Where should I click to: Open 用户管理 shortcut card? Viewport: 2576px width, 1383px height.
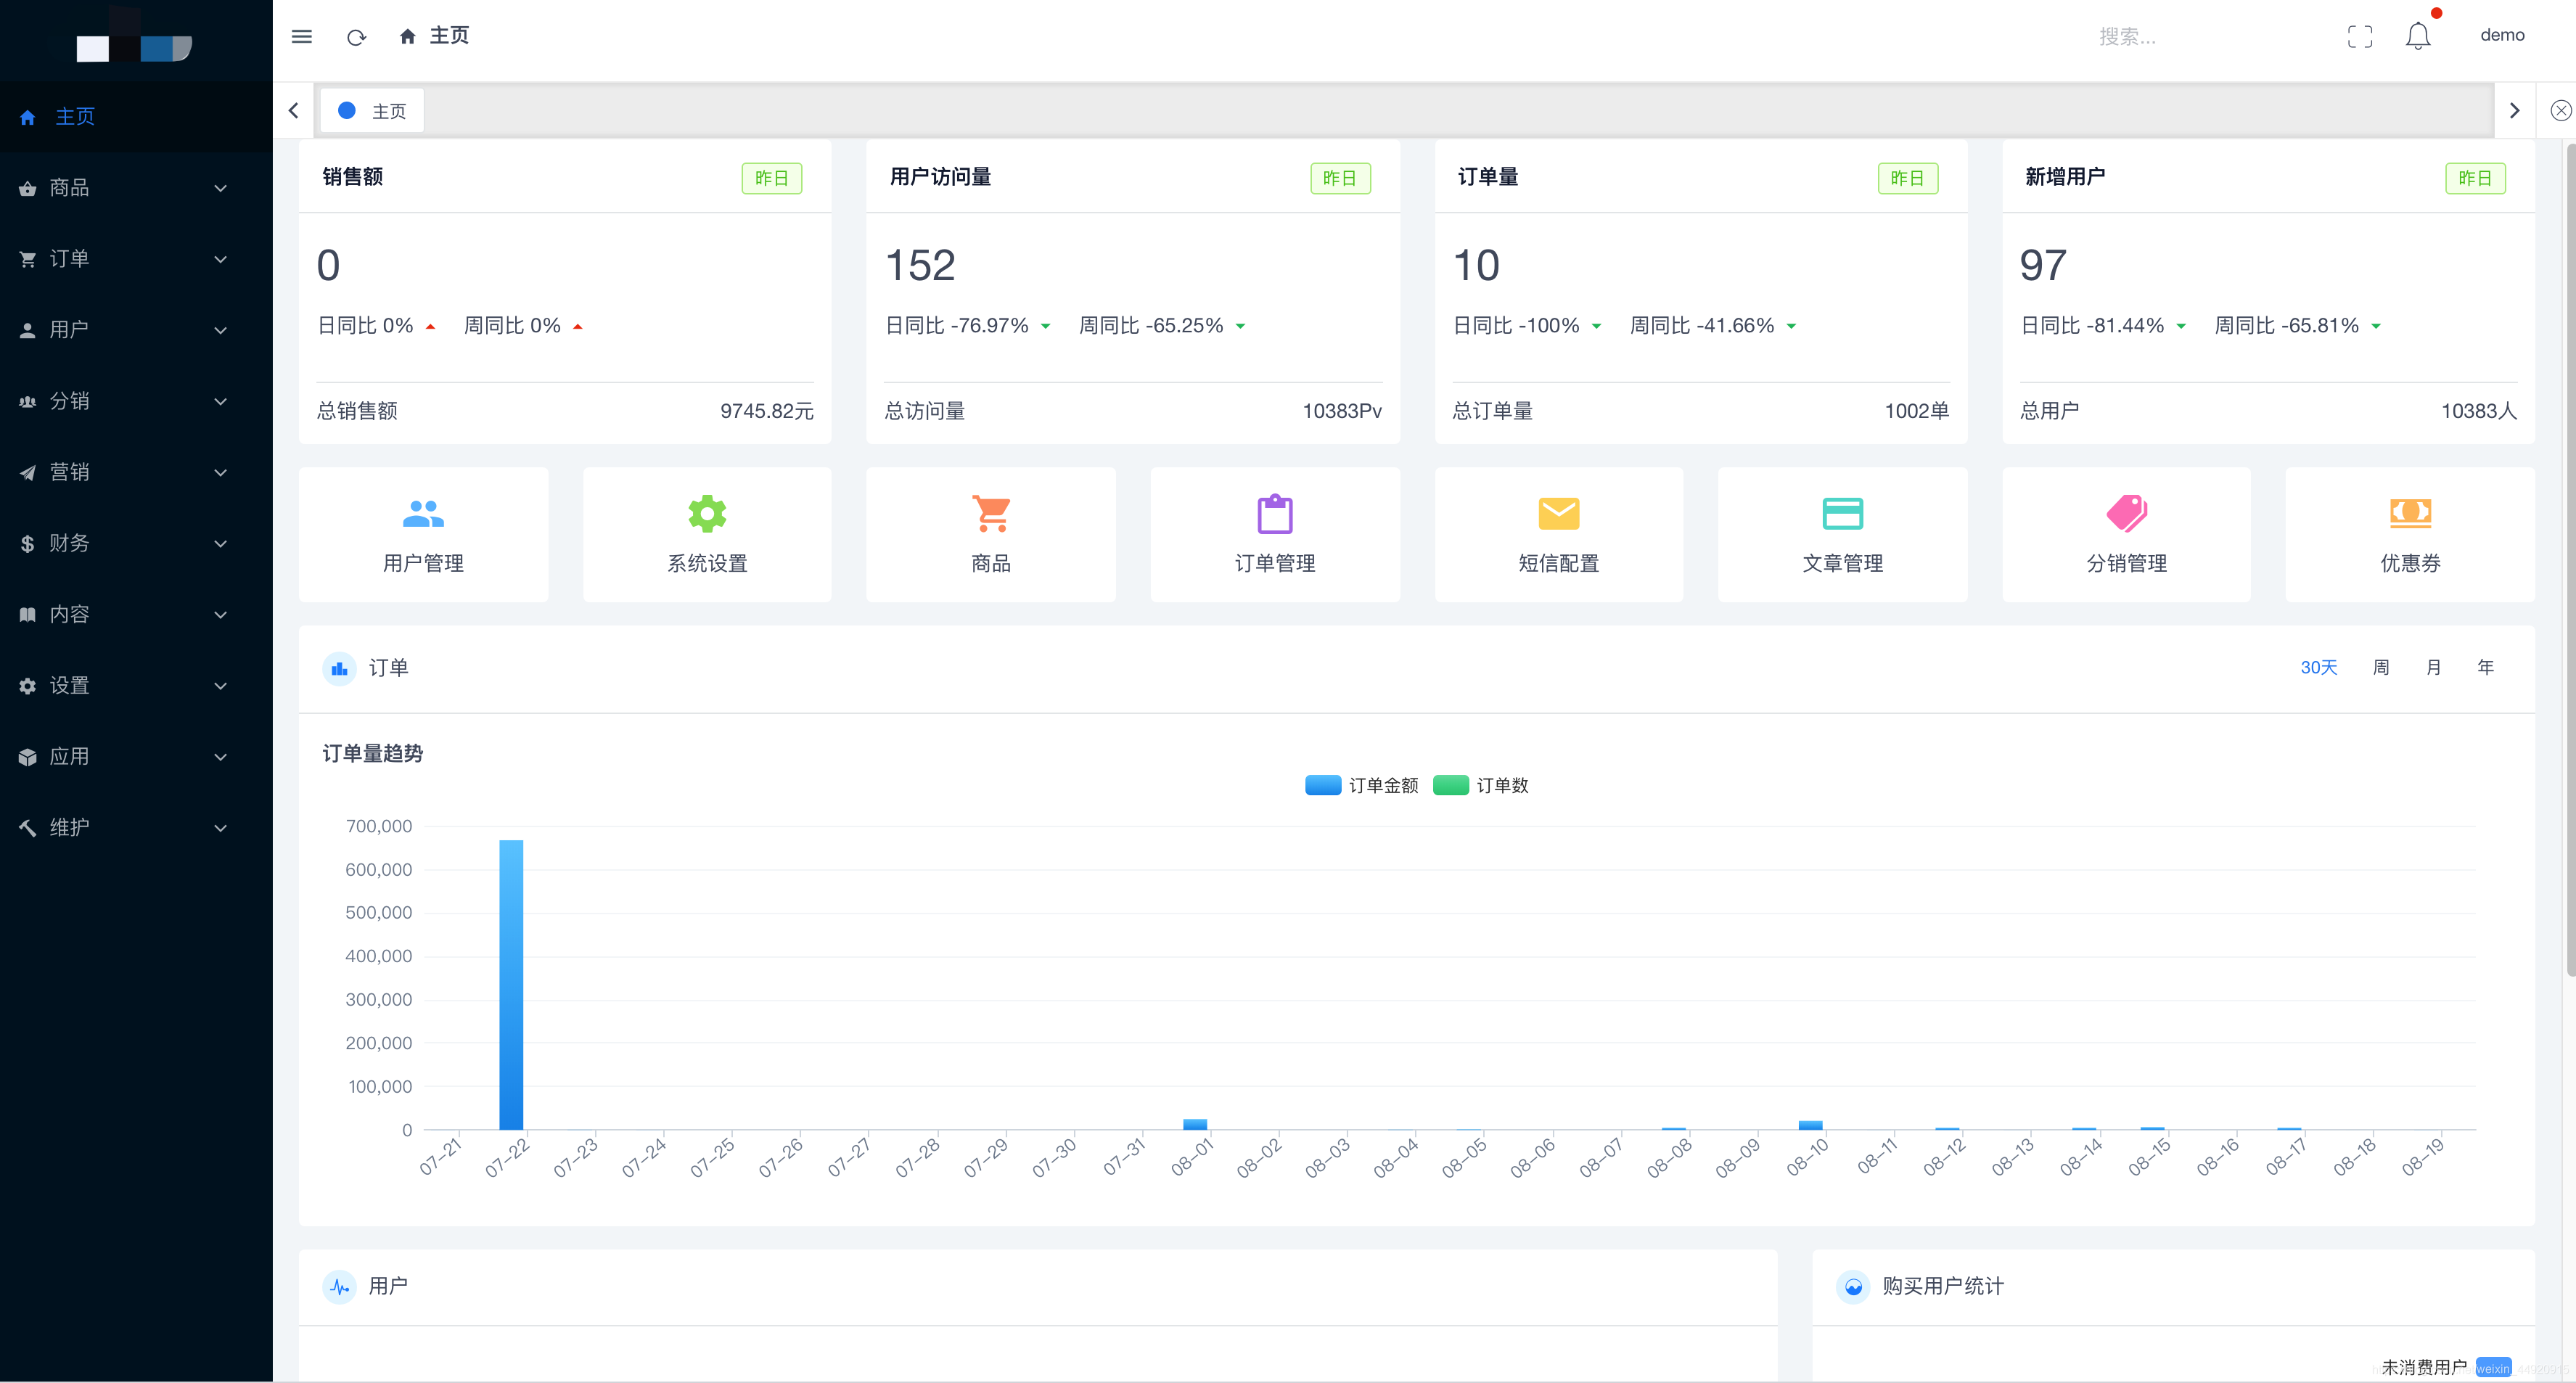point(423,535)
